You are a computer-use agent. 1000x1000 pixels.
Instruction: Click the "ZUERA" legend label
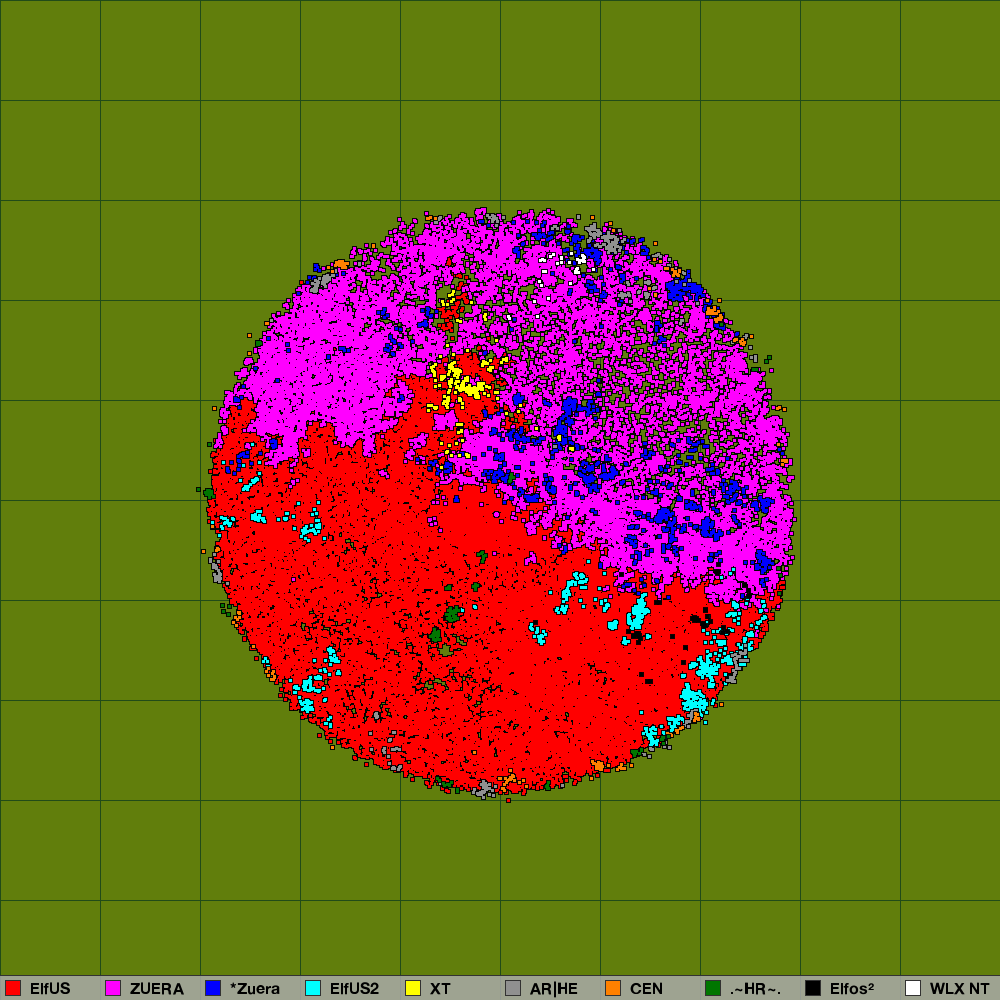(157, 989)
